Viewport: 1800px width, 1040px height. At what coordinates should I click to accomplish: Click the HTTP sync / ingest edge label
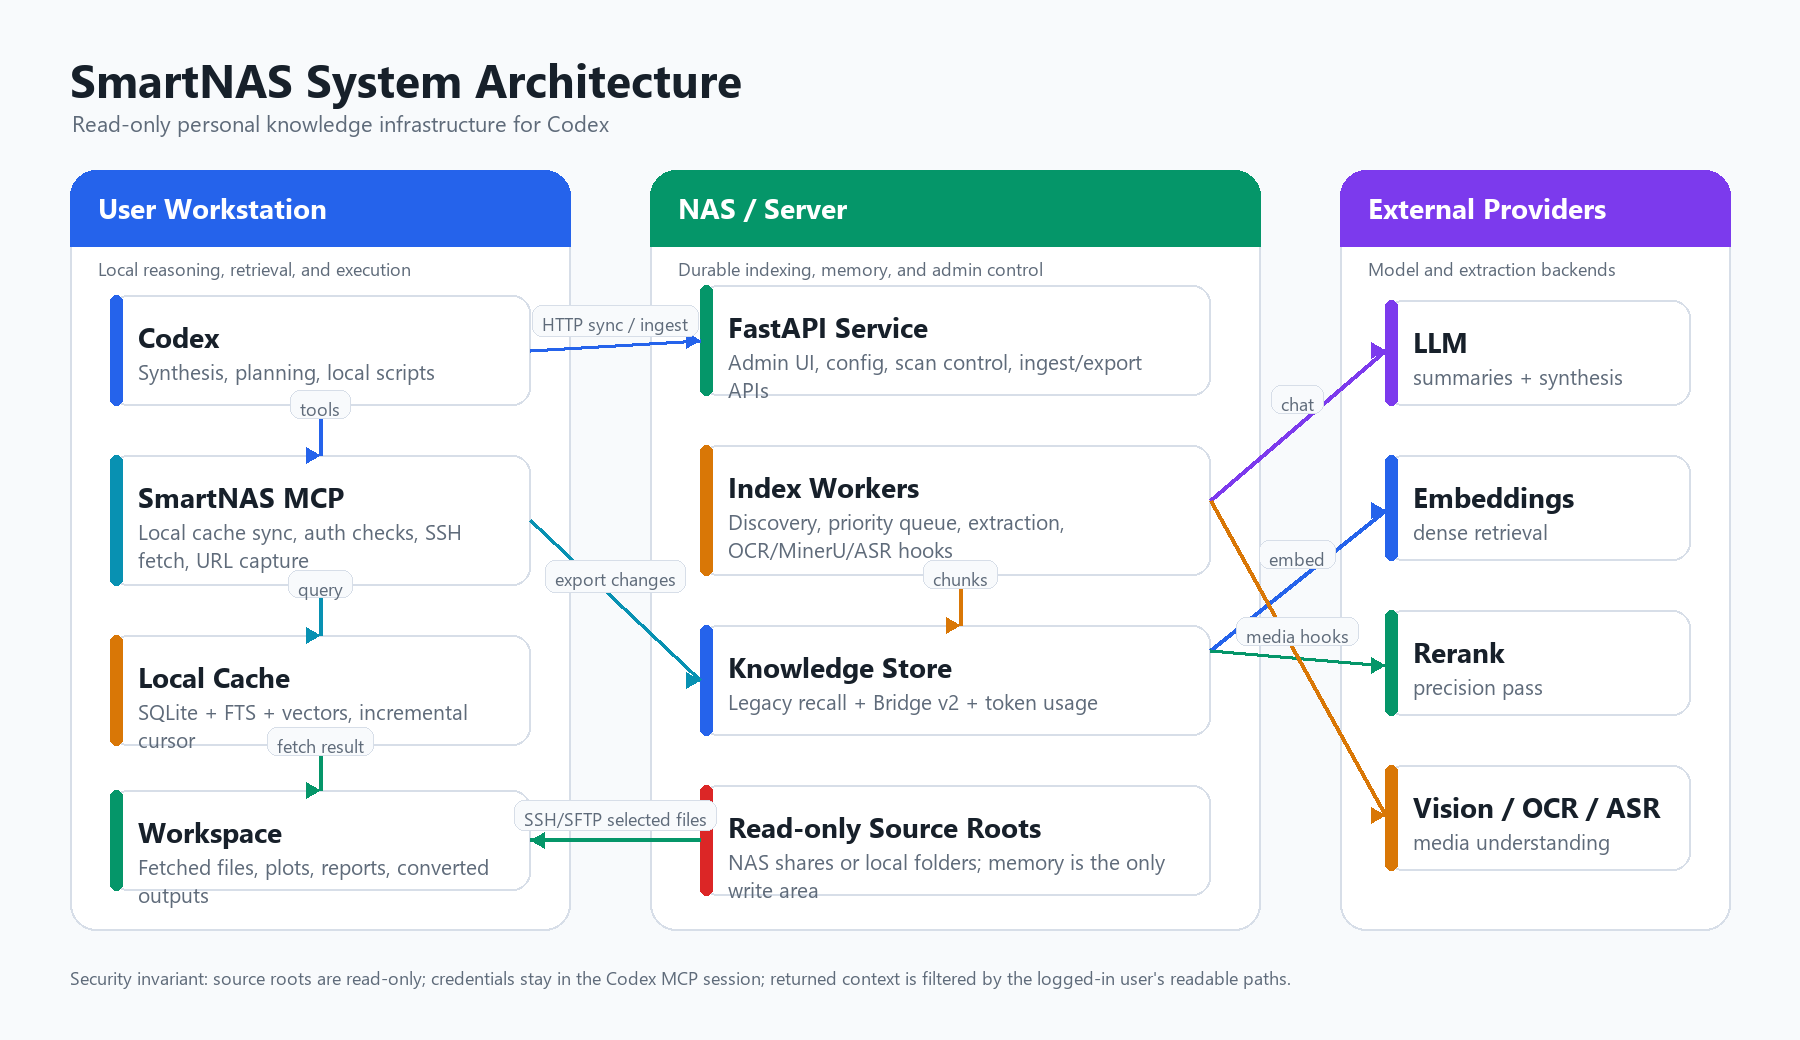coord(615,324)
